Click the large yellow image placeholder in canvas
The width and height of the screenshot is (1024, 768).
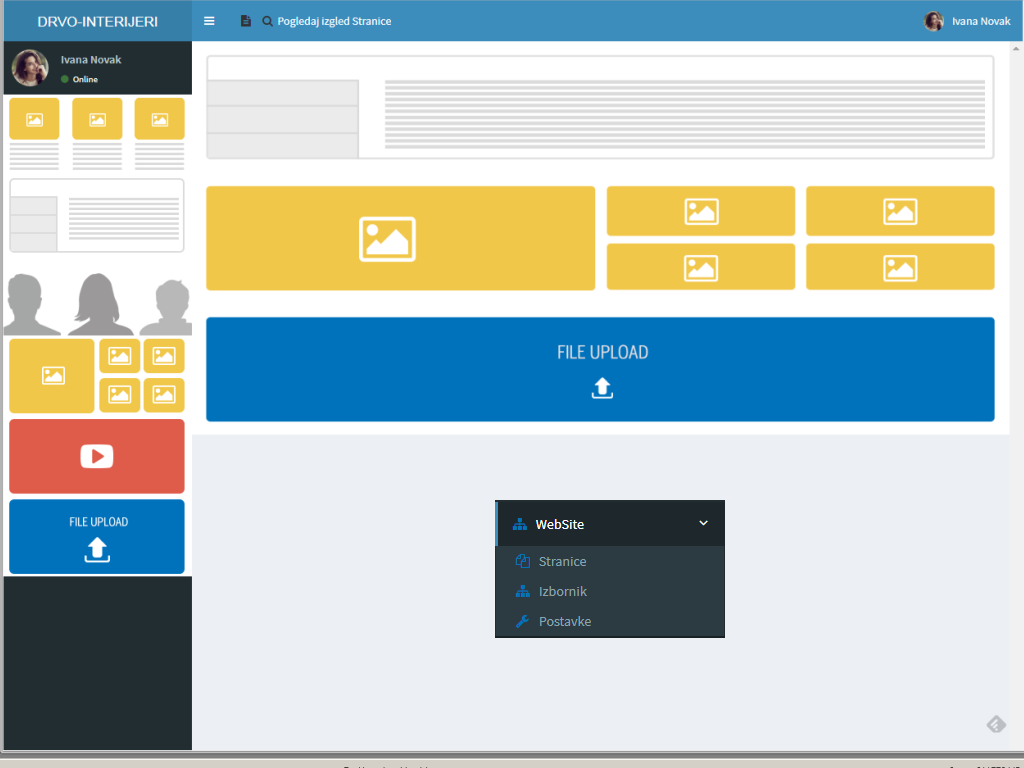[x=400, y=238]
